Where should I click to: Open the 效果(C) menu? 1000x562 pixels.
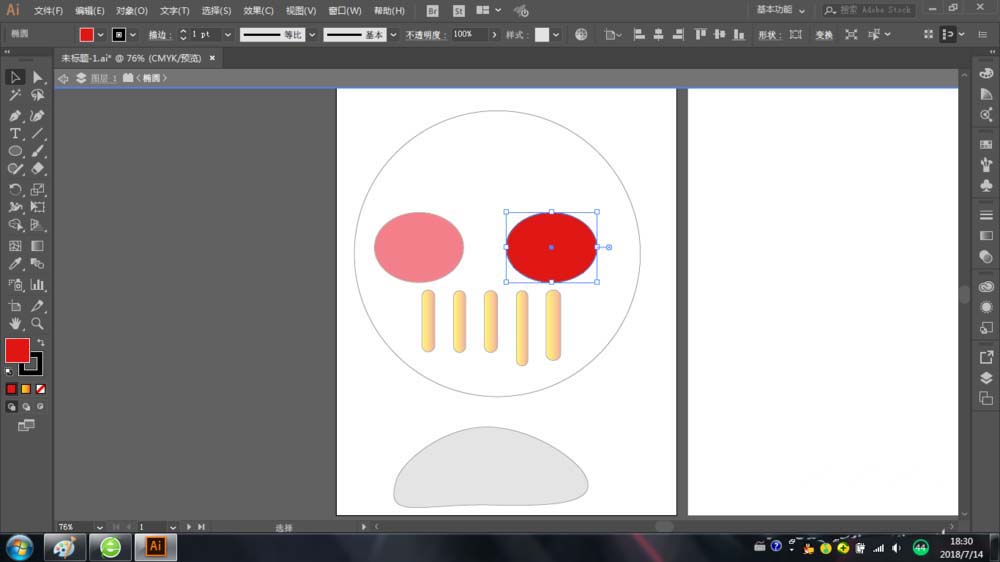258,11
